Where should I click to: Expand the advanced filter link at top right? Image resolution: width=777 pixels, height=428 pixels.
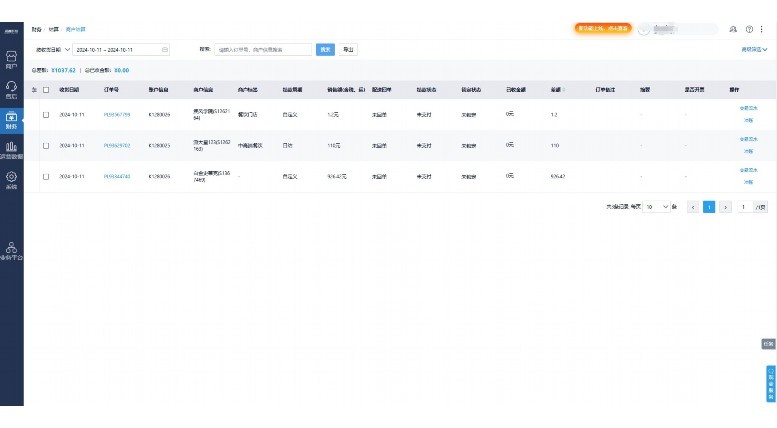(754, 50)
